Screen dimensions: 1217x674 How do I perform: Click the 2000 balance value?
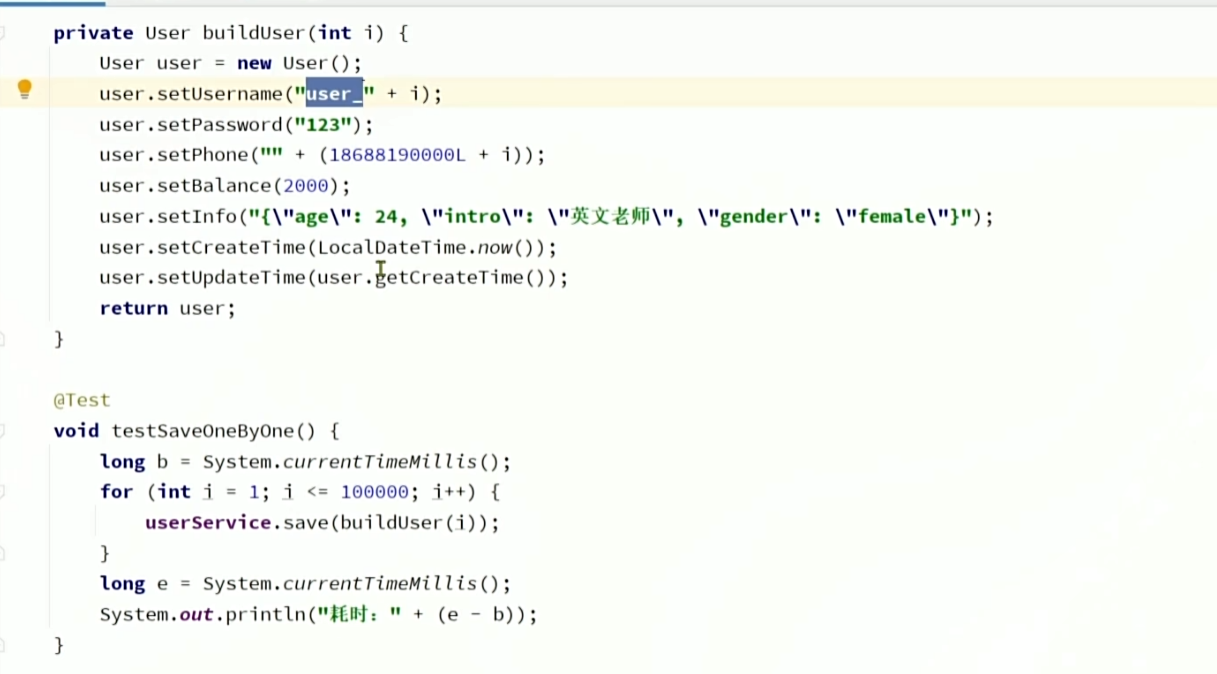tap(306, 186)
